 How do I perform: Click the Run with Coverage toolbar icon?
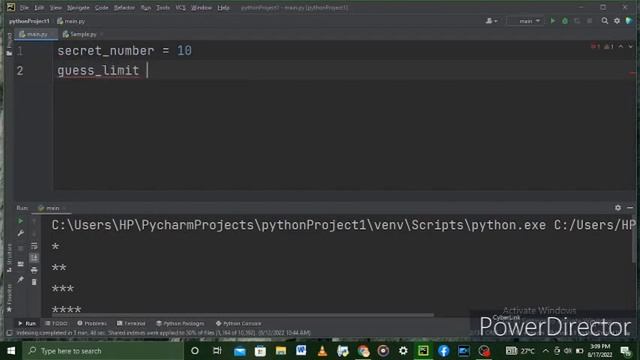577,21
